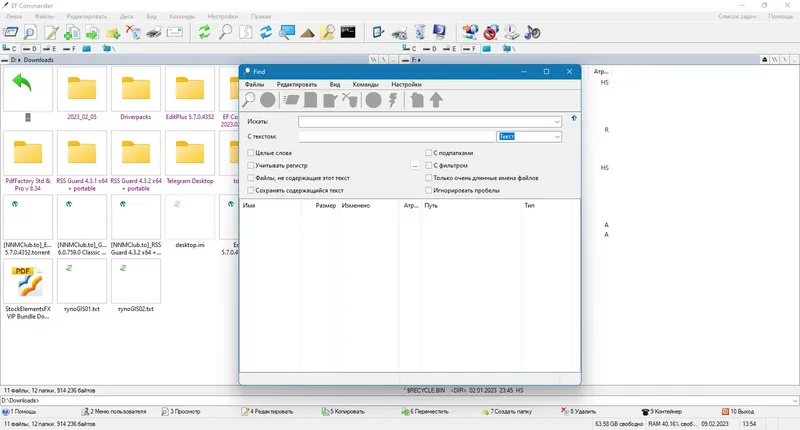Open 'Настройки' menu in Find window

coord(406,84)
